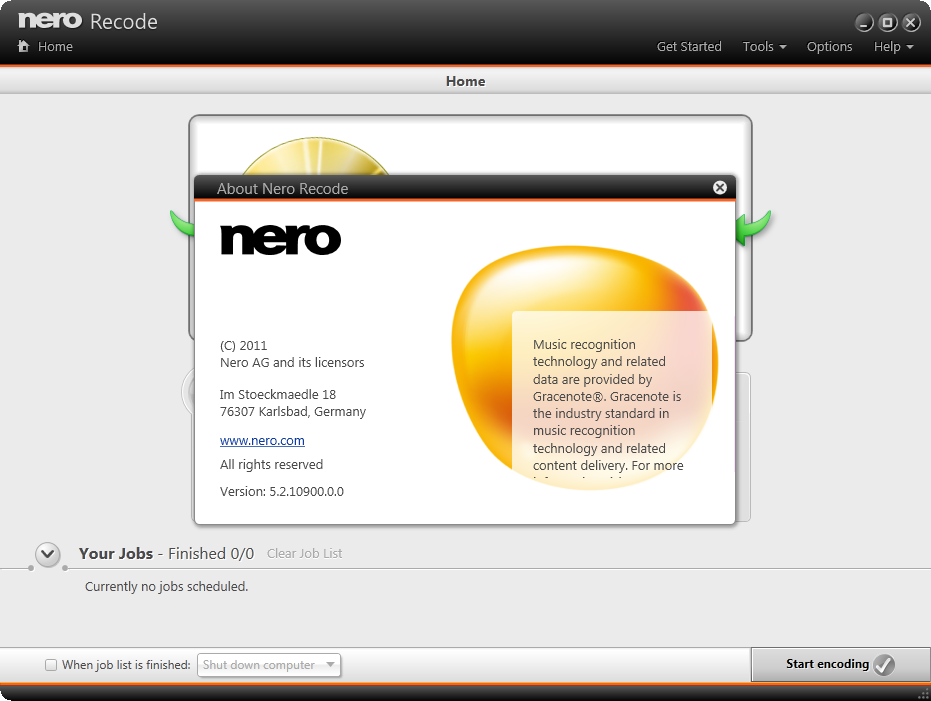Click the green left arrow behind the dialog

point(182,224)
